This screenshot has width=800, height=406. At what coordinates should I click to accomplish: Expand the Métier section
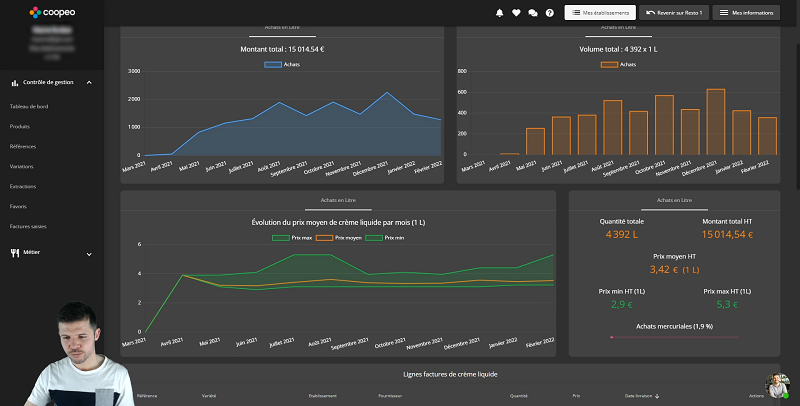coord(89,254)
